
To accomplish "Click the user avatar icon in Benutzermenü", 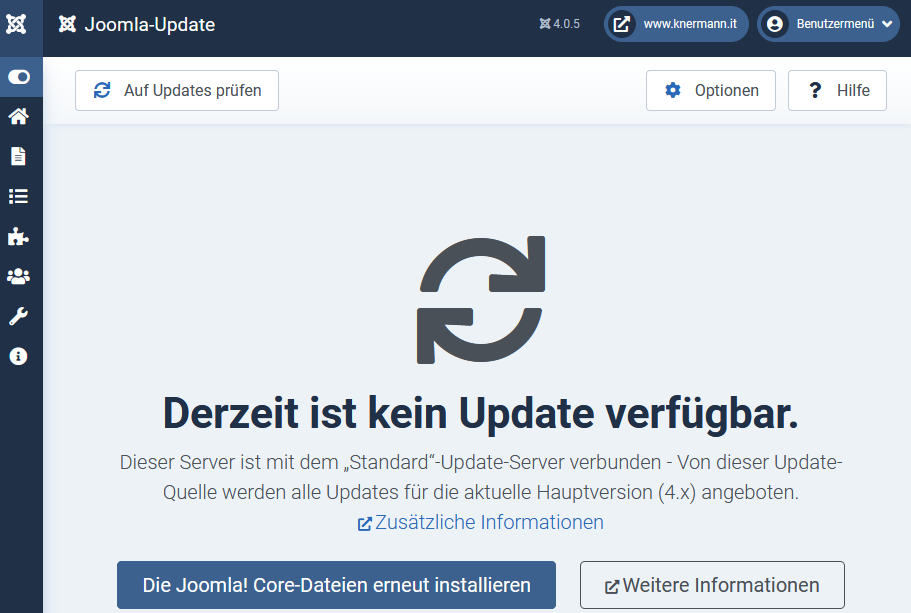I will tap(774, 24).
